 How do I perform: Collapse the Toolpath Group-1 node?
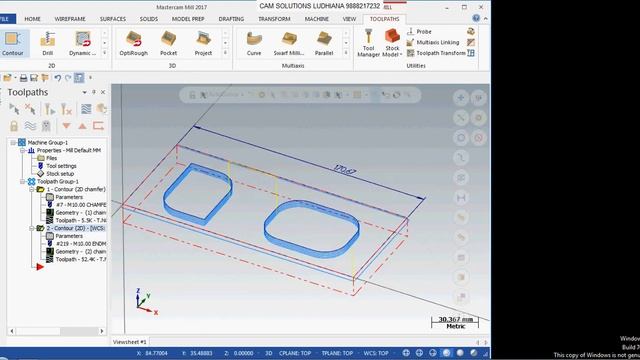pos(22,181)
